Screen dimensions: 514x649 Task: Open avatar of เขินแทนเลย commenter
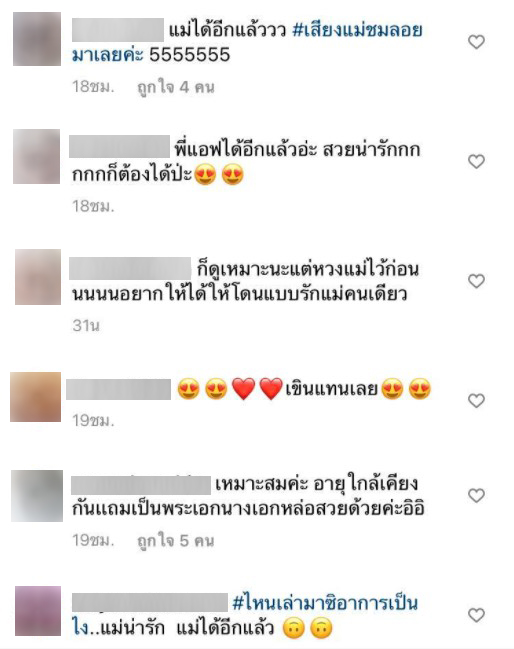36,397
